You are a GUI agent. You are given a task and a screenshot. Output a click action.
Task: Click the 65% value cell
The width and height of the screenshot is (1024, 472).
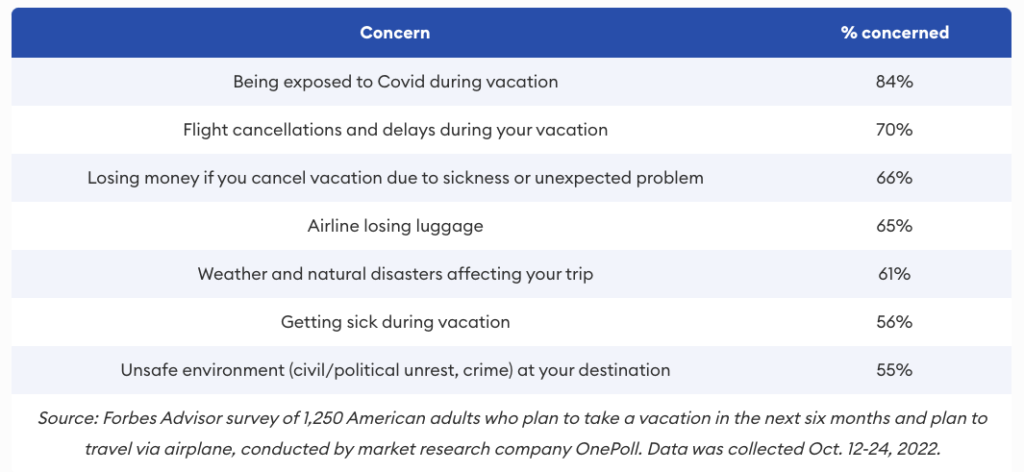pos(894,226)
